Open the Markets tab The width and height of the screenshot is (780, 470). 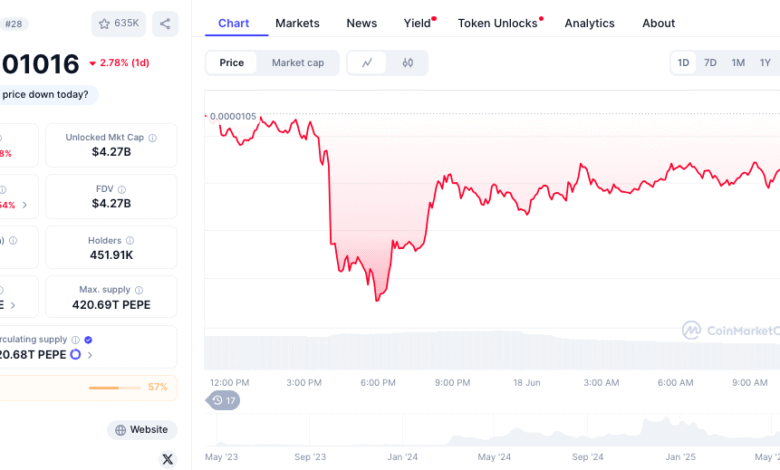pyautogui.click(x=297, y=23)
